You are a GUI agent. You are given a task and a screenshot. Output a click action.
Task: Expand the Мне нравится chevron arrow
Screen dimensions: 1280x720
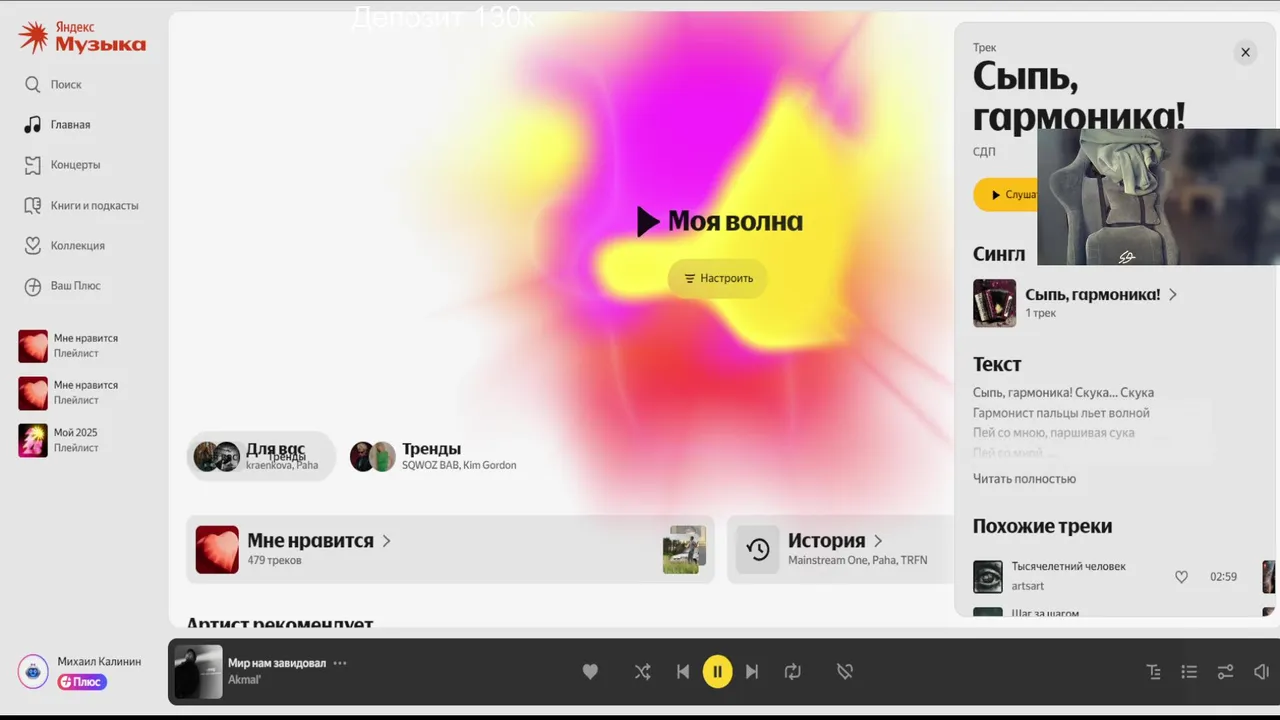pyautogui.click(x=386, y=541)
